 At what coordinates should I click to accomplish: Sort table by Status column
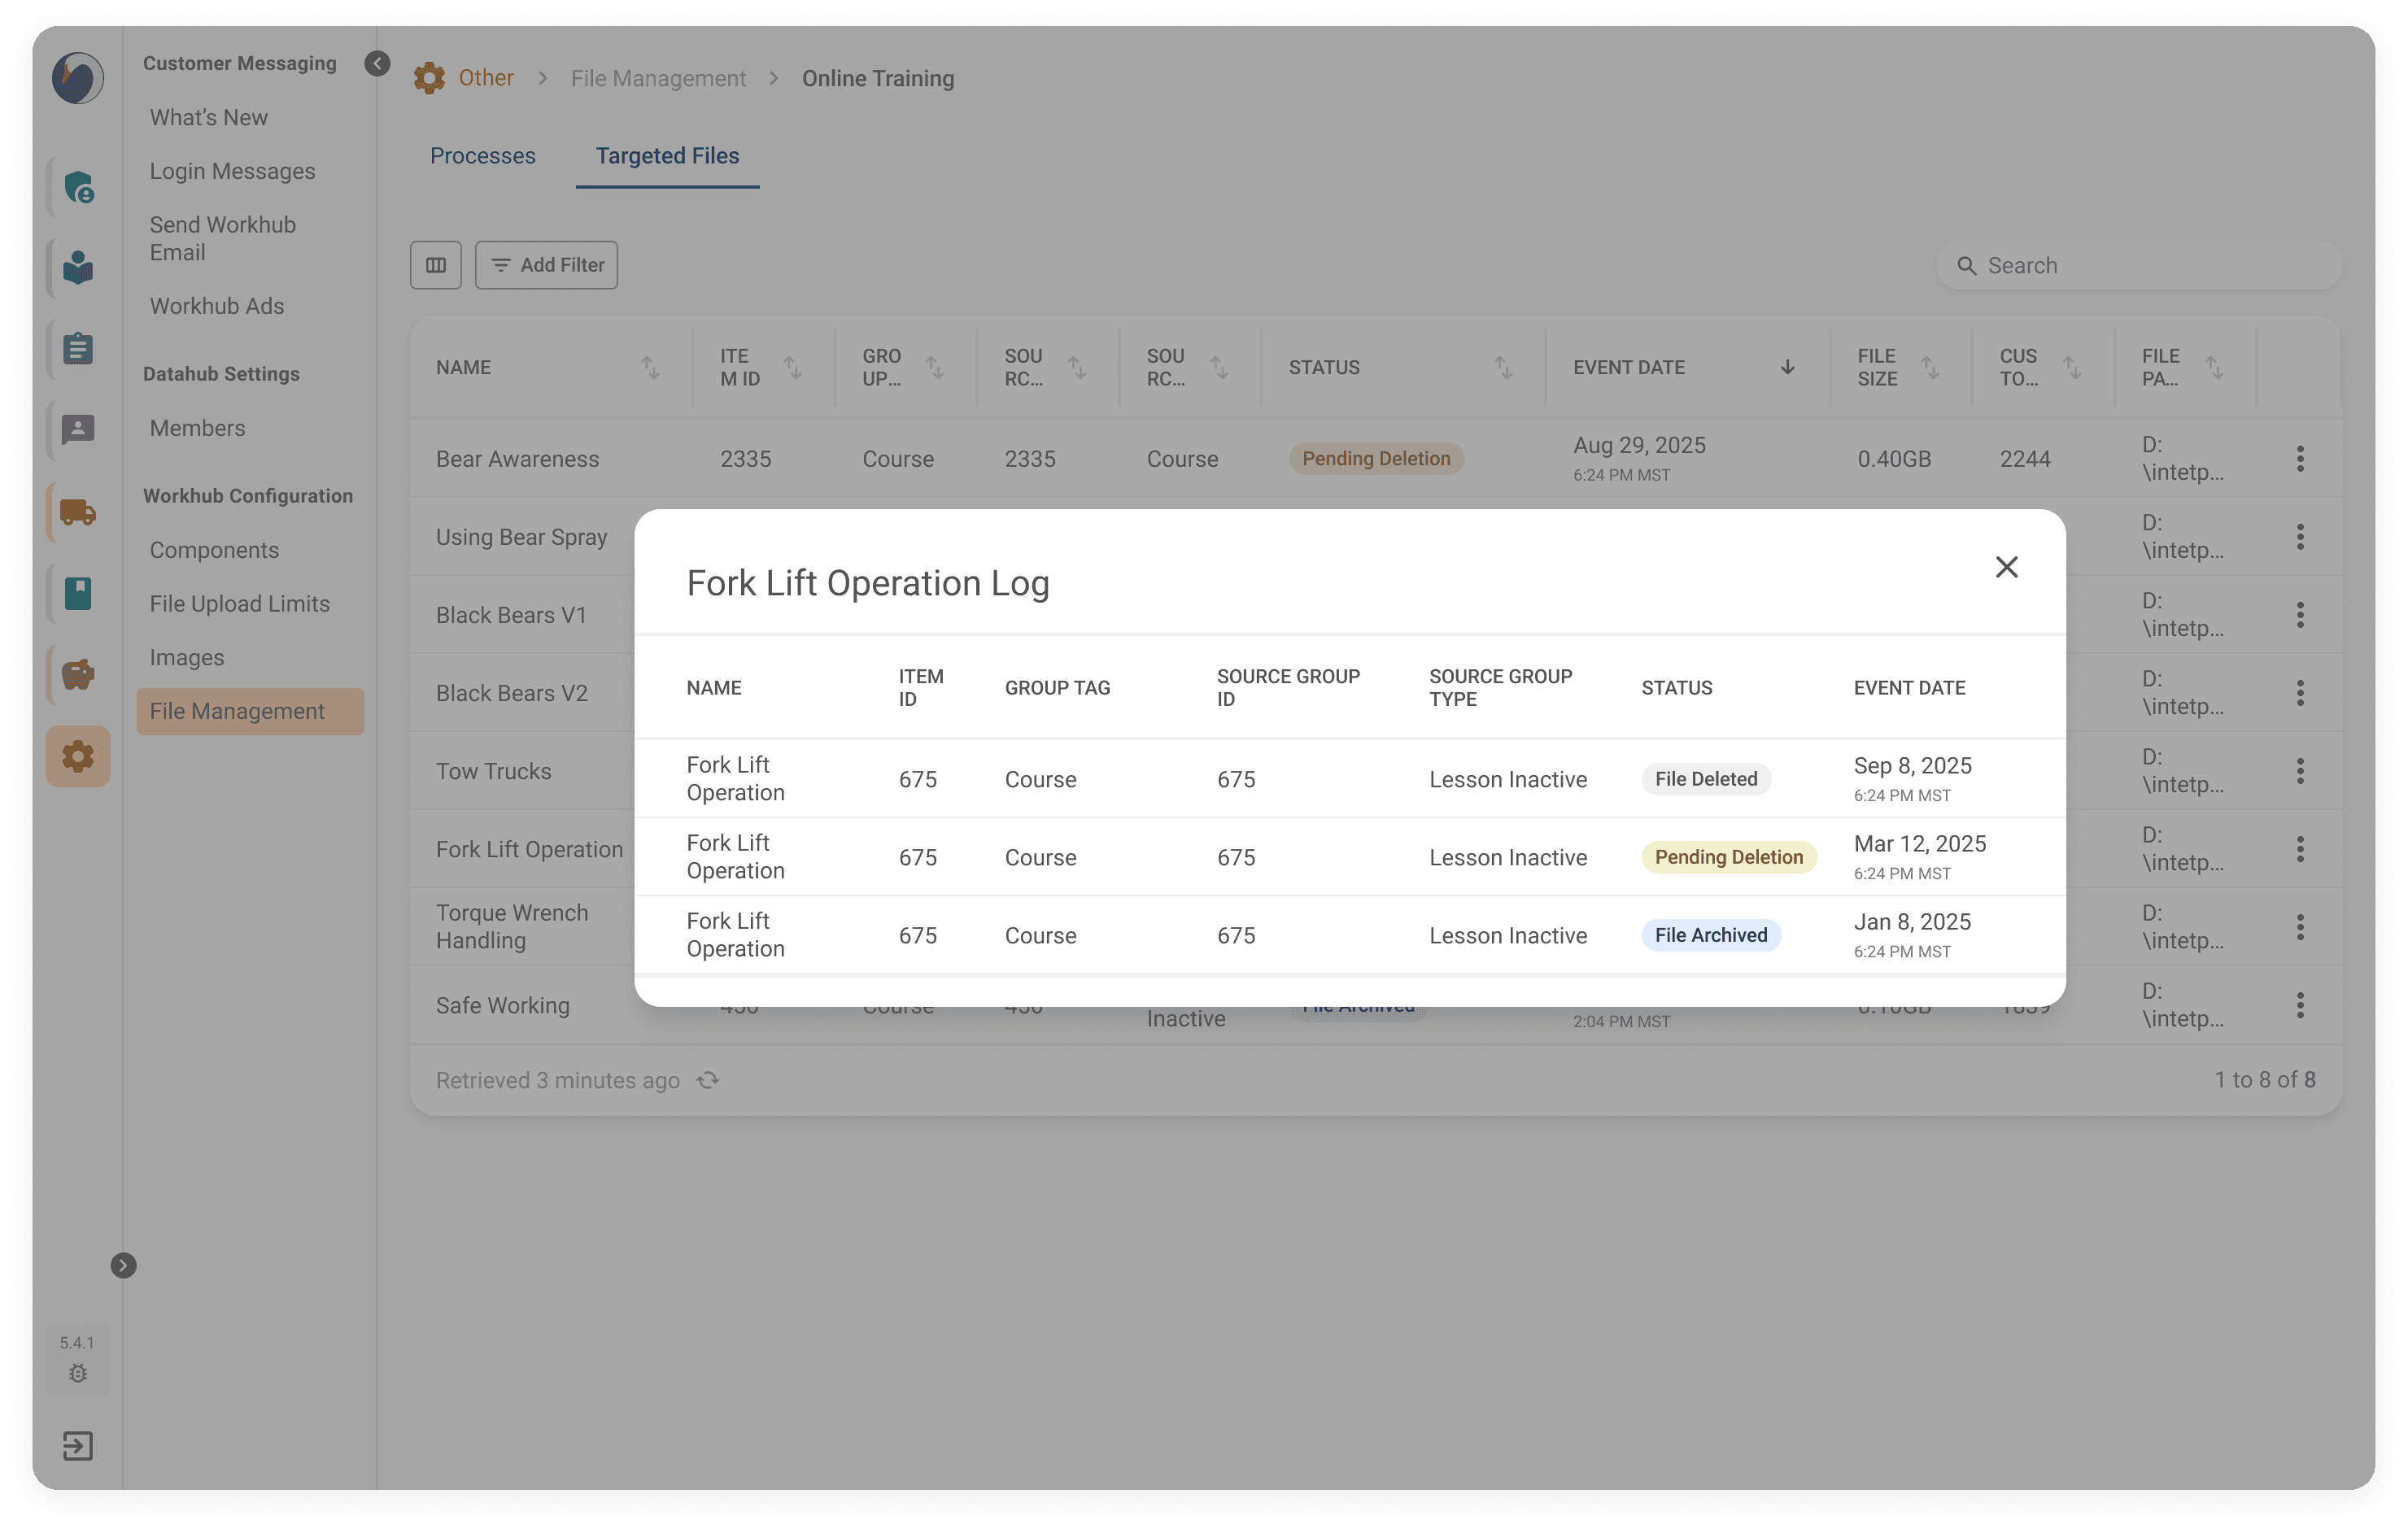[x=1503, y=367]
